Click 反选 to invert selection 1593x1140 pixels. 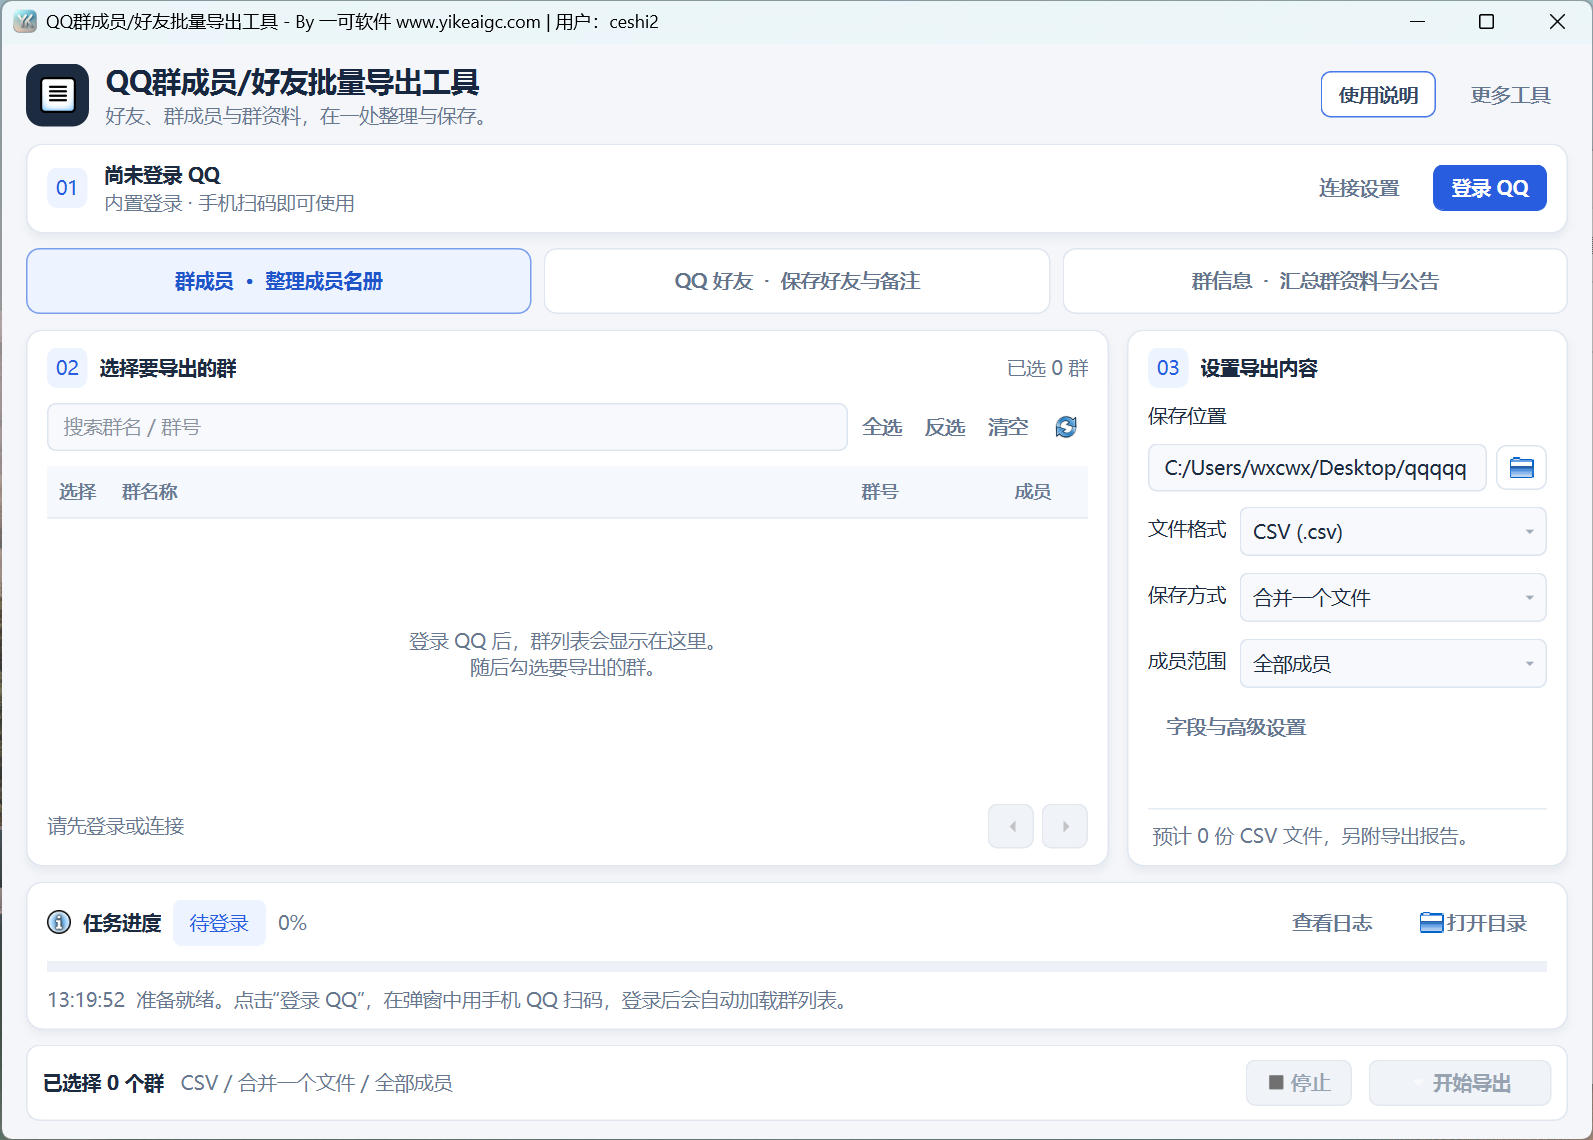[945, 427]
